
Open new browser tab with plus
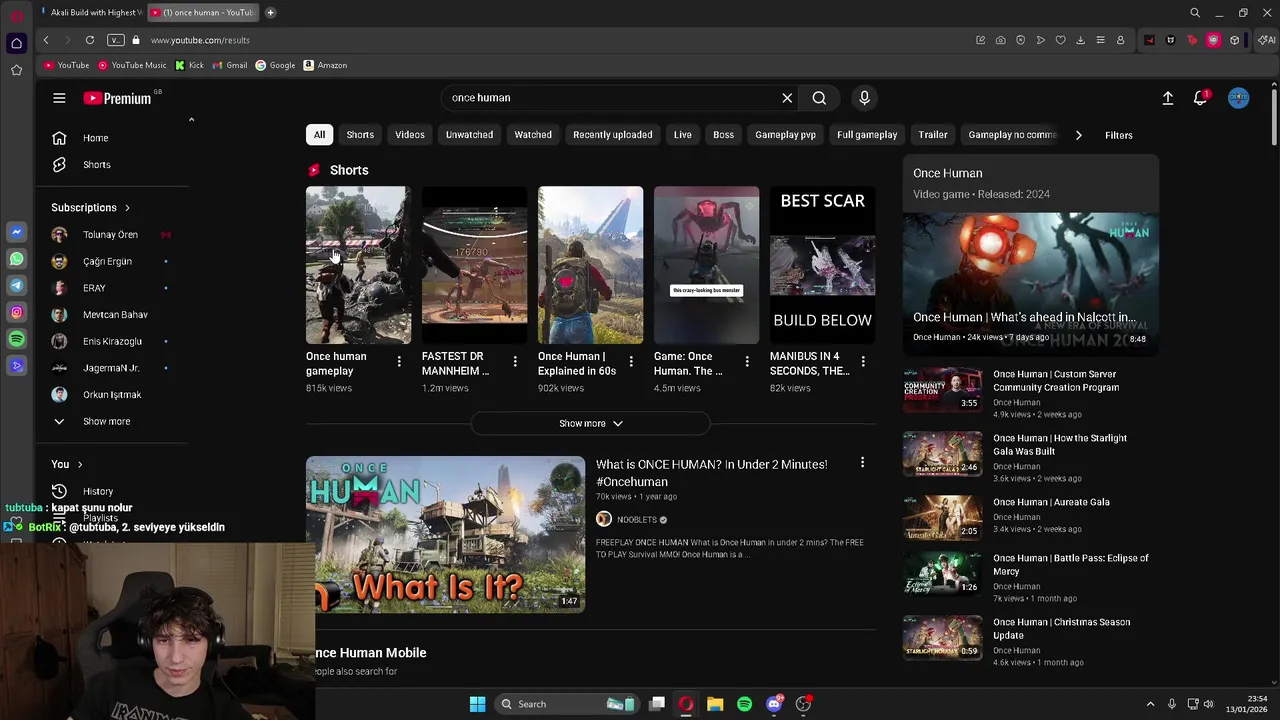click(270, 13)
